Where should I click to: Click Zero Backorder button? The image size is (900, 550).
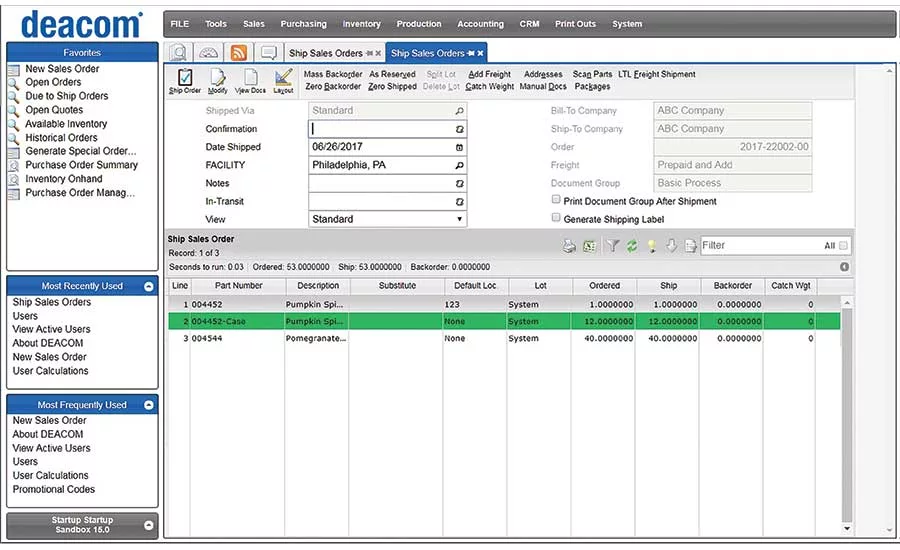[x=333, y=87]
